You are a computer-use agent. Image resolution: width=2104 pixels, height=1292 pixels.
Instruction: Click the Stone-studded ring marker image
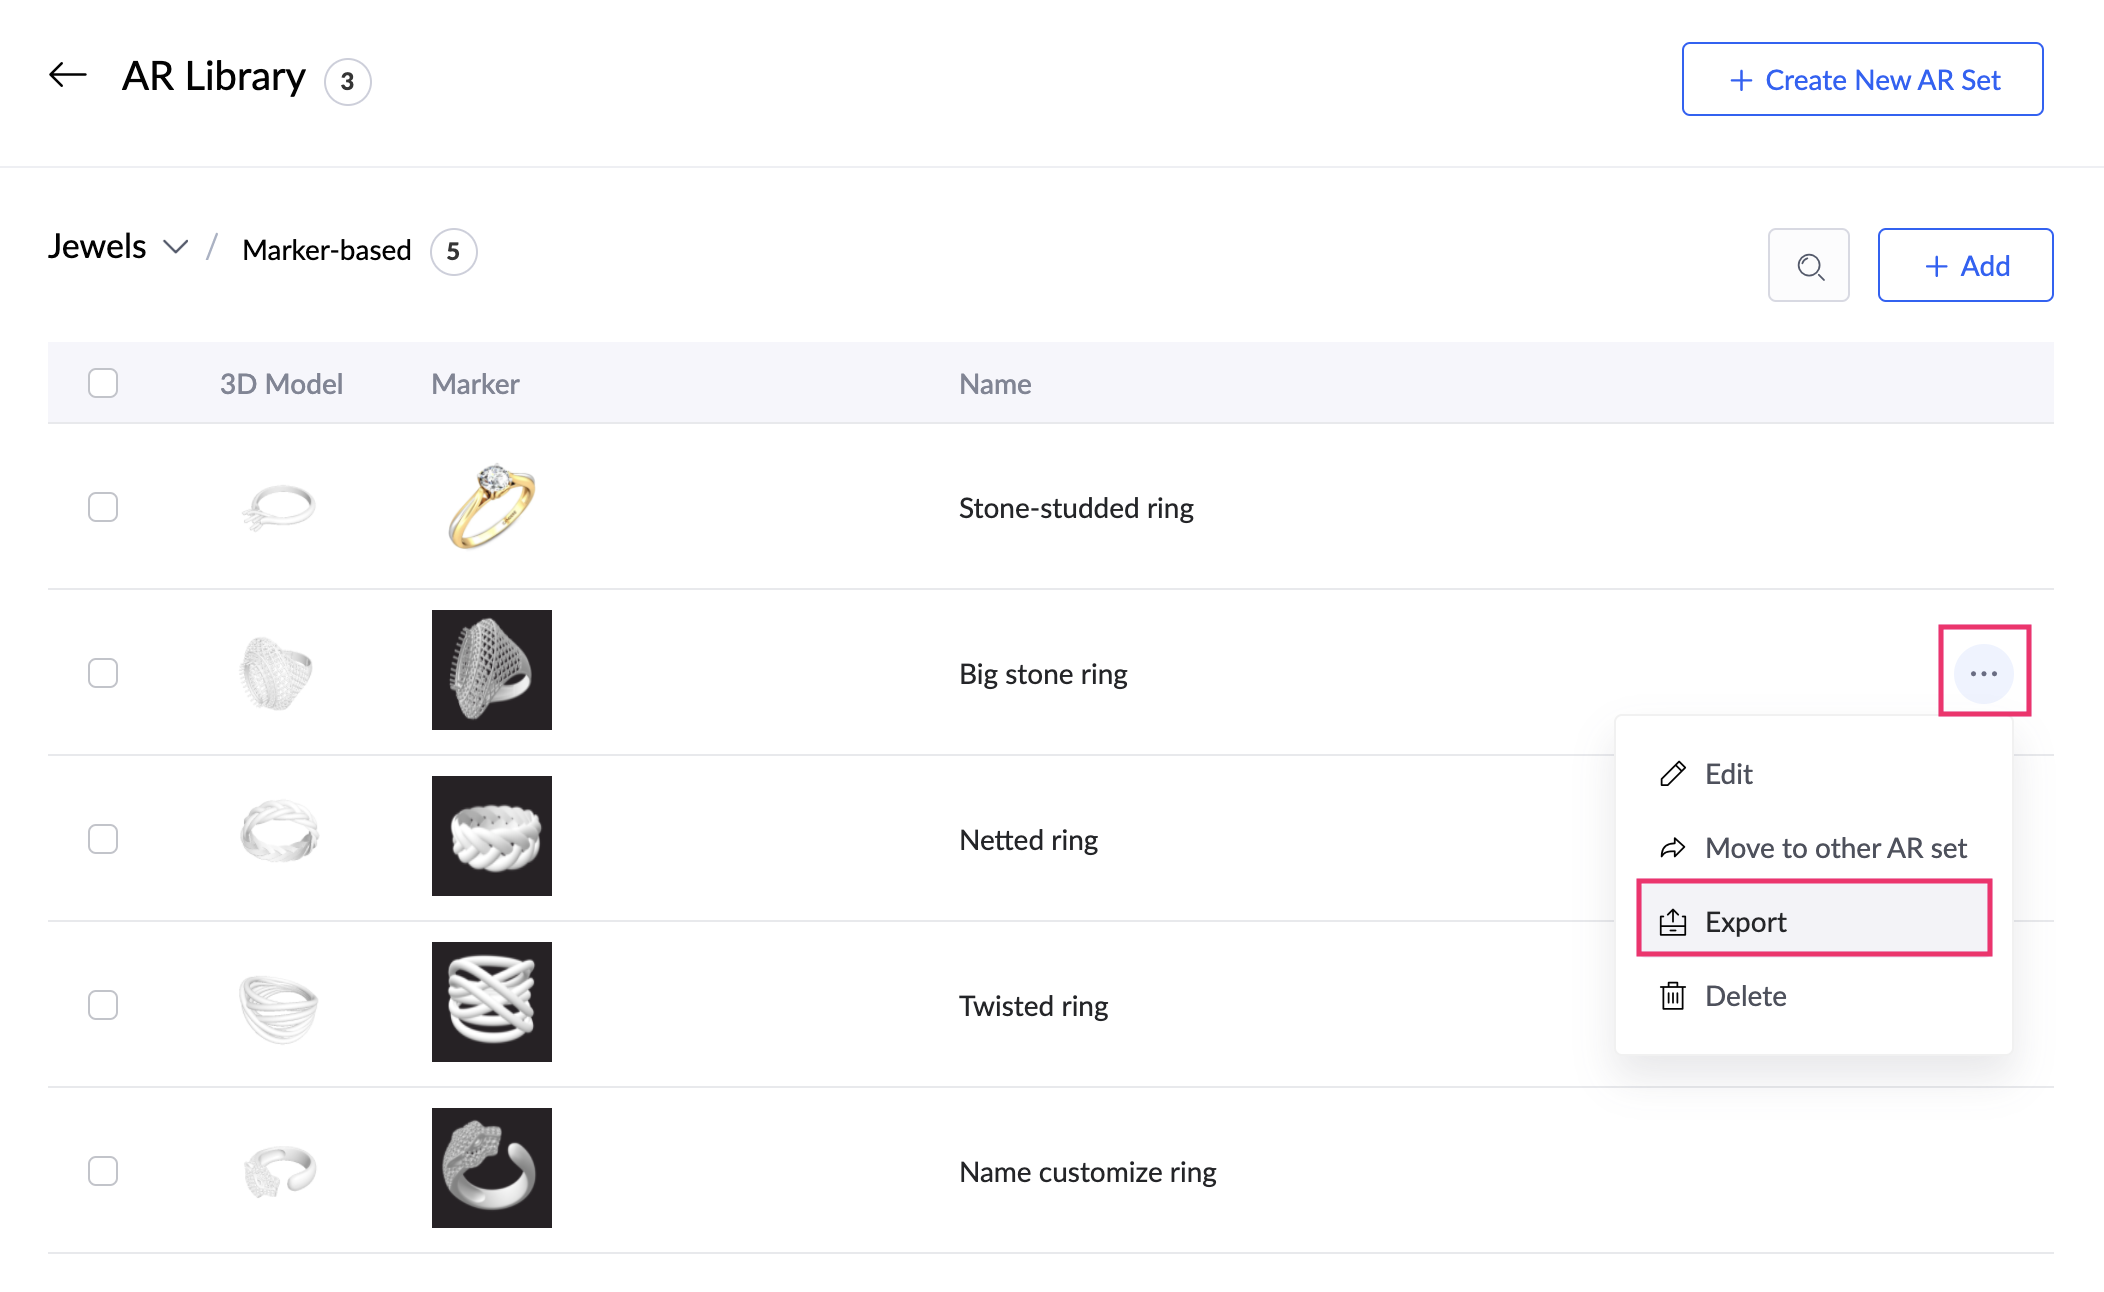(x=492, y=506)
